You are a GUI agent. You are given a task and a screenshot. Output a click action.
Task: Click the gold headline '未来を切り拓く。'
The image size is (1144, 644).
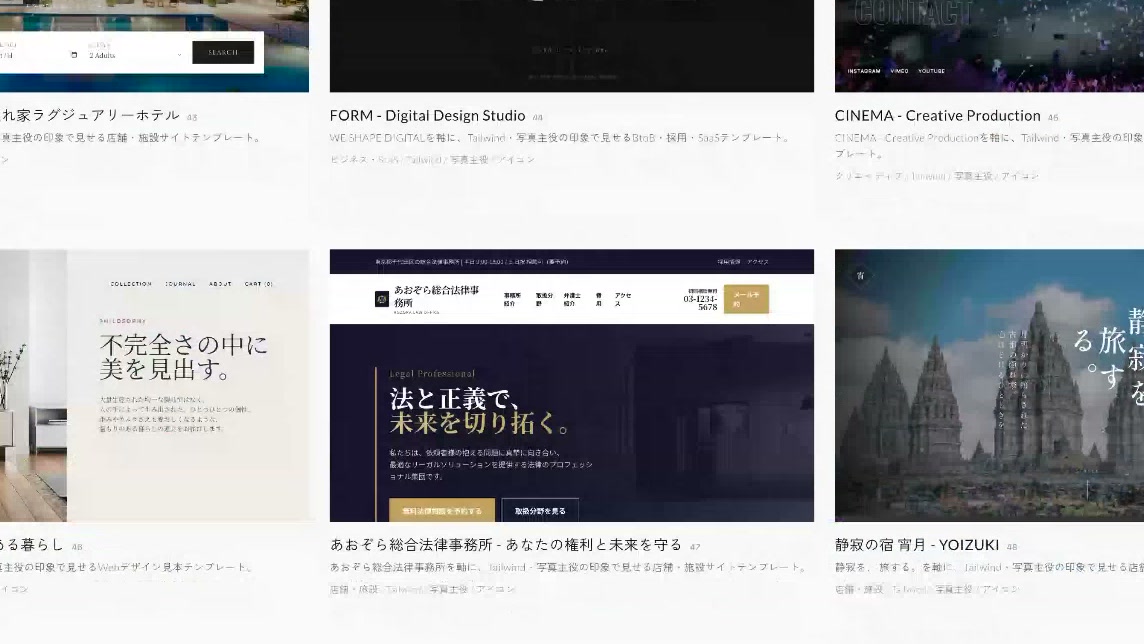[479, 423]
